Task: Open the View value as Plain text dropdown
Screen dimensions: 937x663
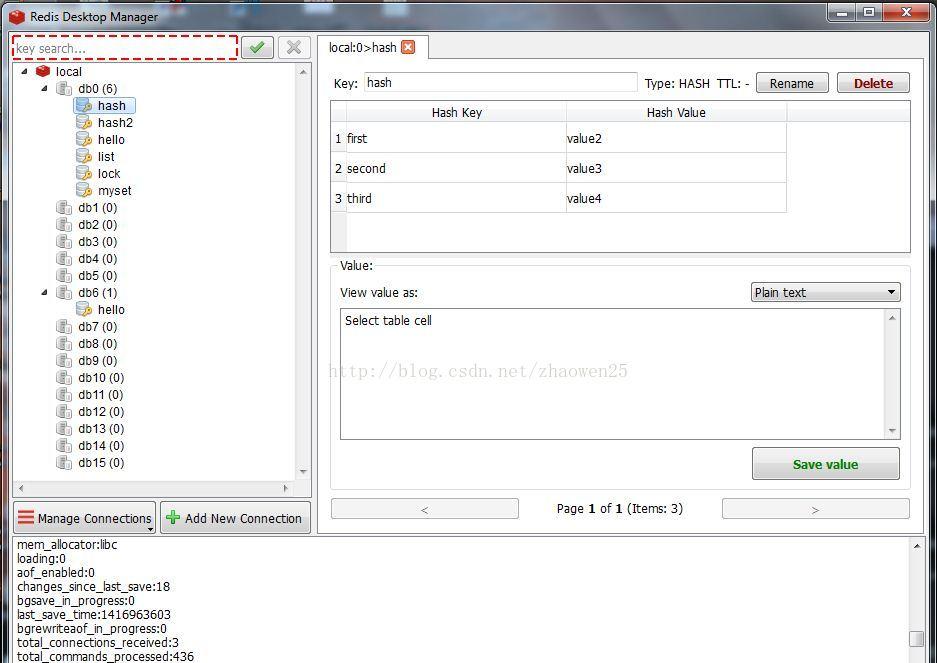Action: click(825, 292)
